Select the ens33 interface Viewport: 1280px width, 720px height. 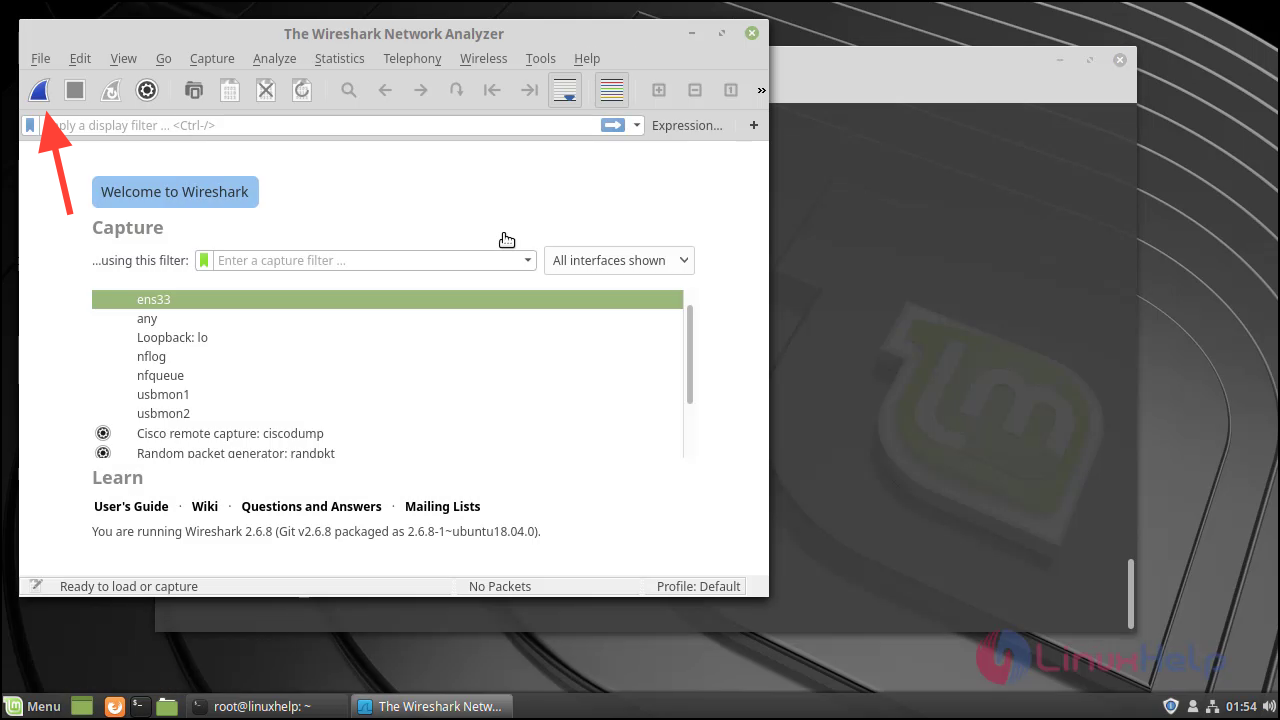click(153, 299)
